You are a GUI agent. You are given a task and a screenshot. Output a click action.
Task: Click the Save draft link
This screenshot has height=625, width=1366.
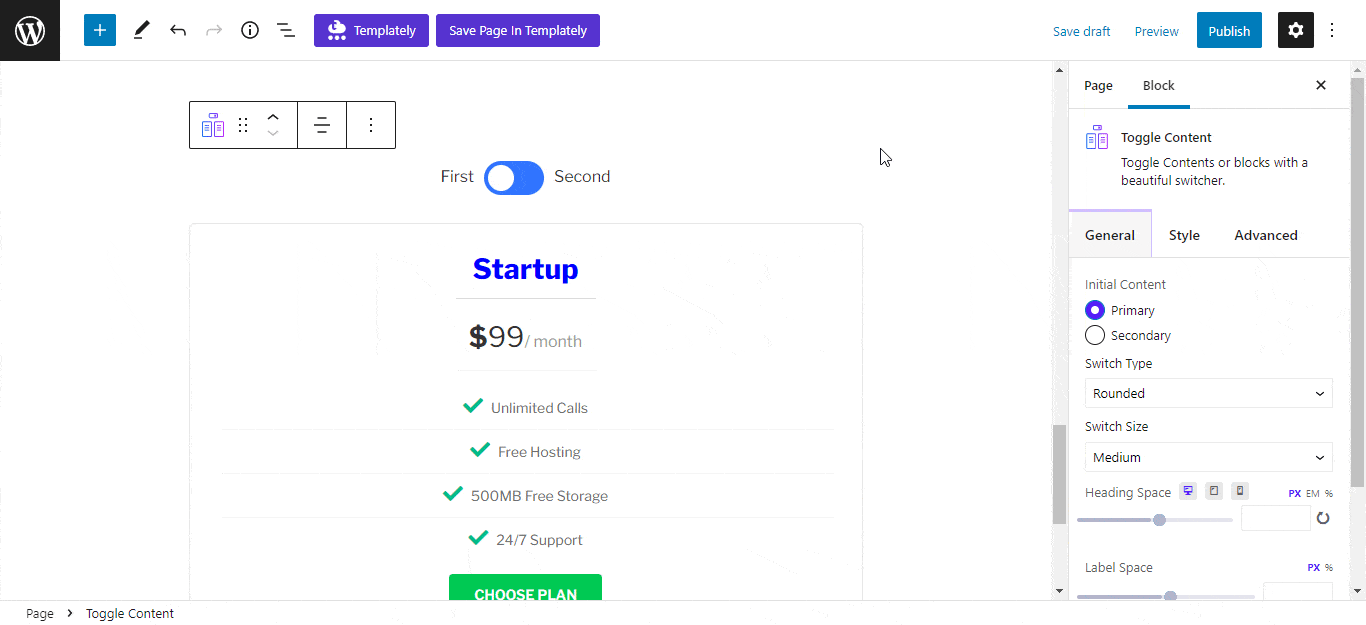tap(1081, 31)
